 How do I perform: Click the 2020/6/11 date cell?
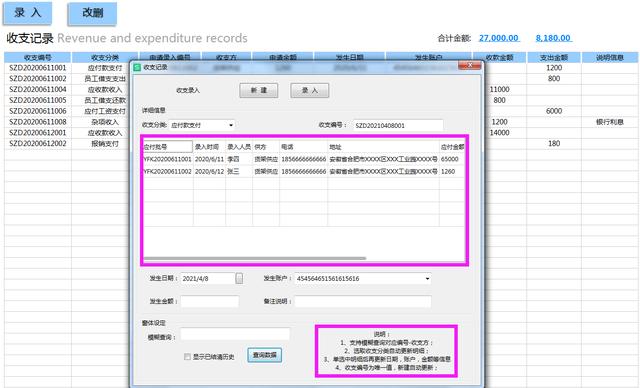pyautogui.click(x=209, y=159)
